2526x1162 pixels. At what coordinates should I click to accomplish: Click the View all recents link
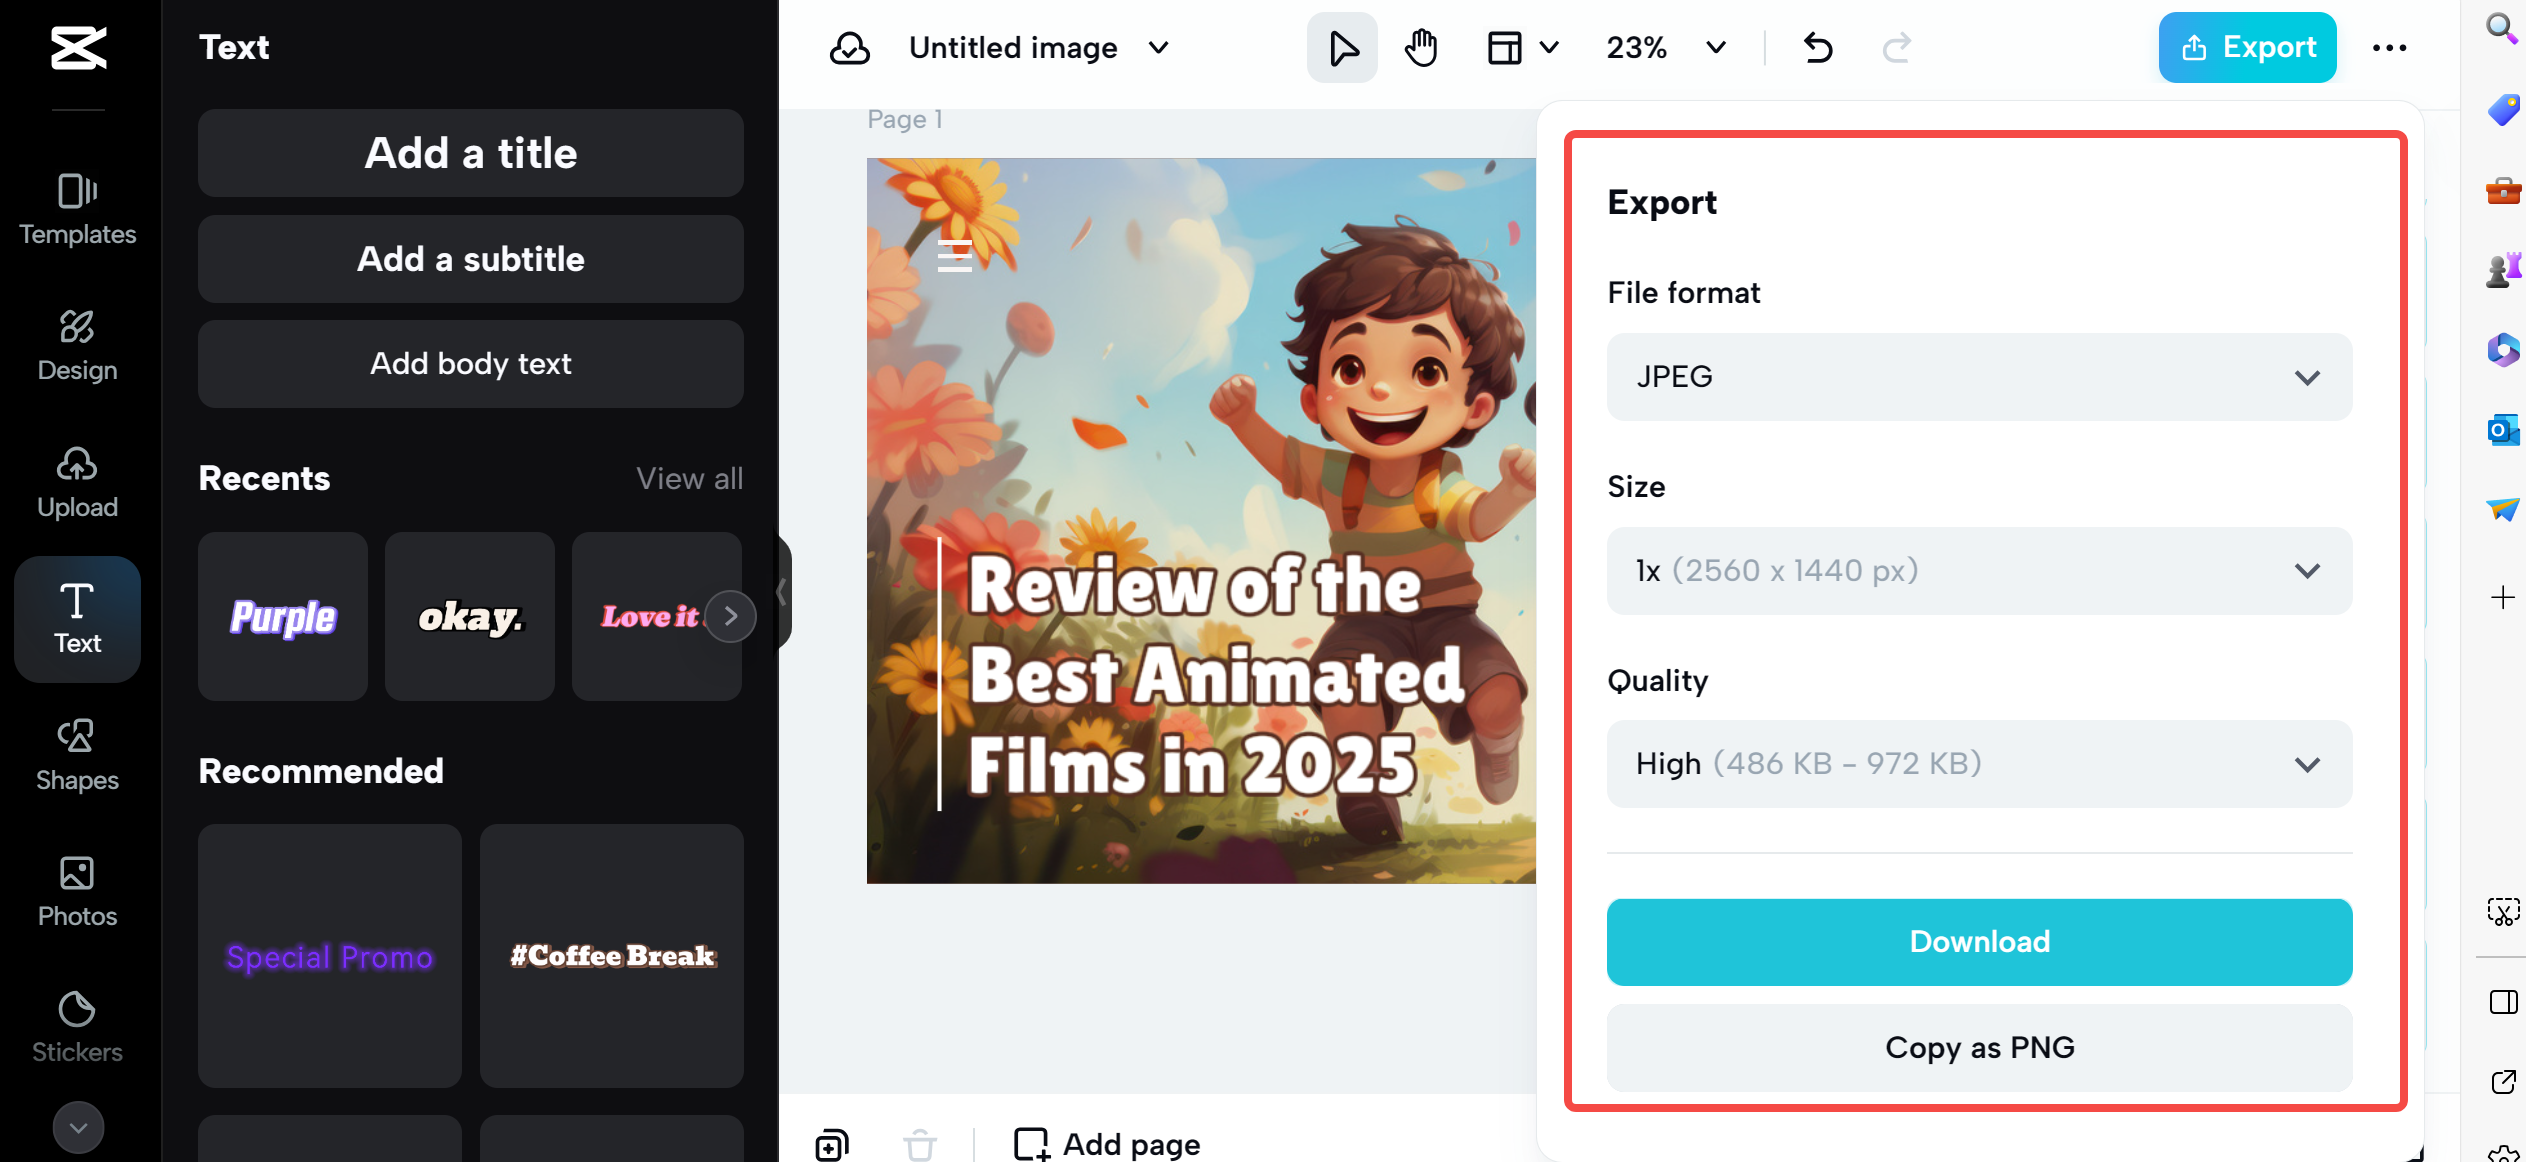pos(689,478)
